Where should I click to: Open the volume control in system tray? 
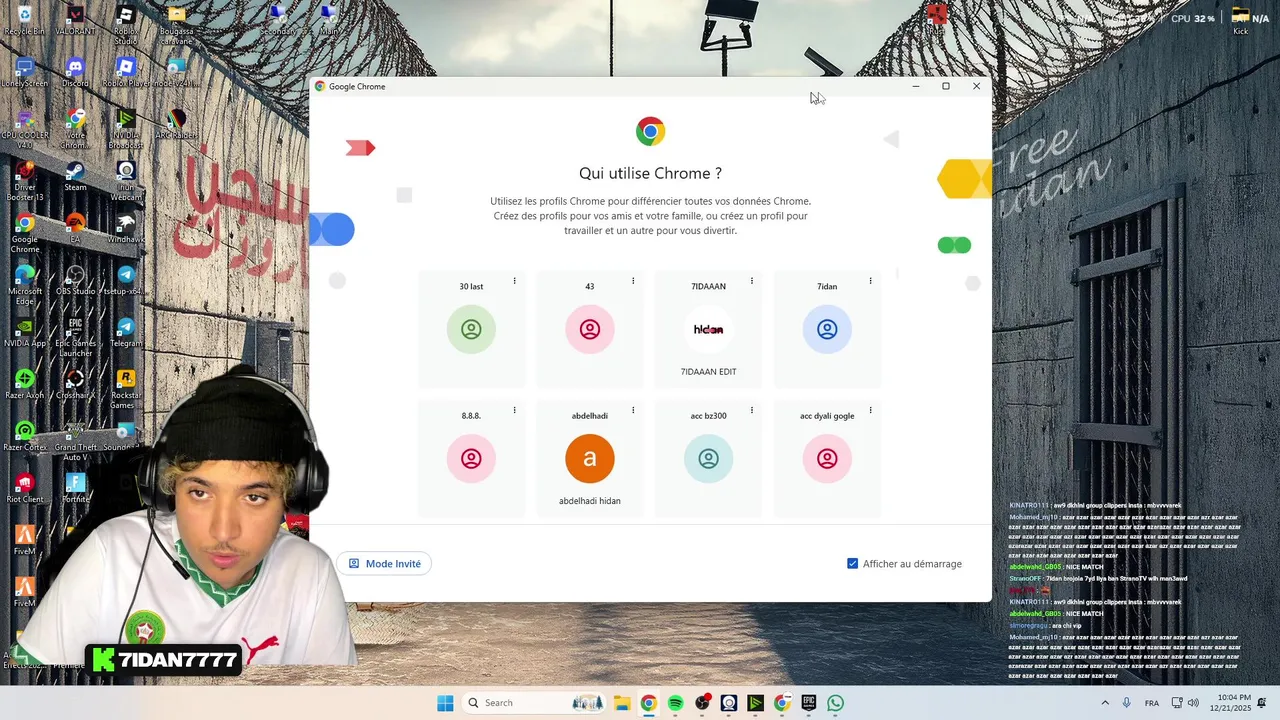pyautogui.click(x=1193, y=703)
